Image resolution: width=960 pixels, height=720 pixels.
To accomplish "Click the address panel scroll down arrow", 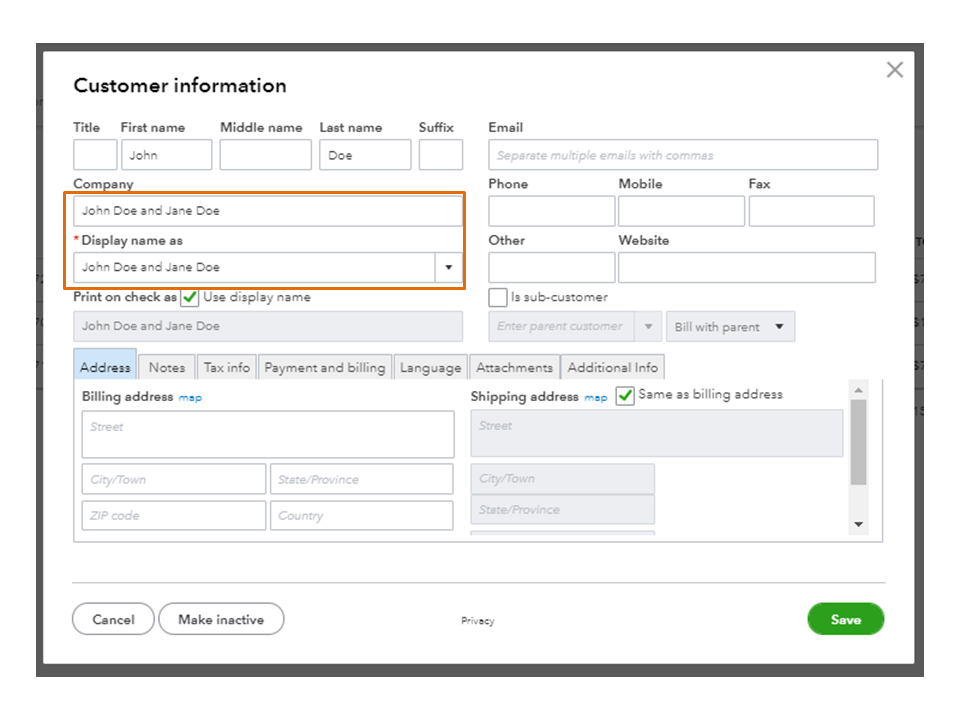I will point(858,524).
